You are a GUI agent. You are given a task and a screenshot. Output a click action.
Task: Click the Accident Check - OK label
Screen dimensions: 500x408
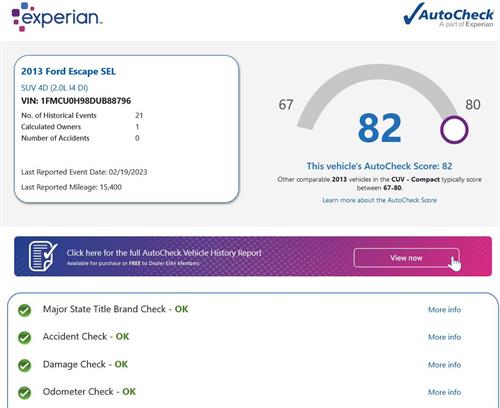click(x=86, y=337)
